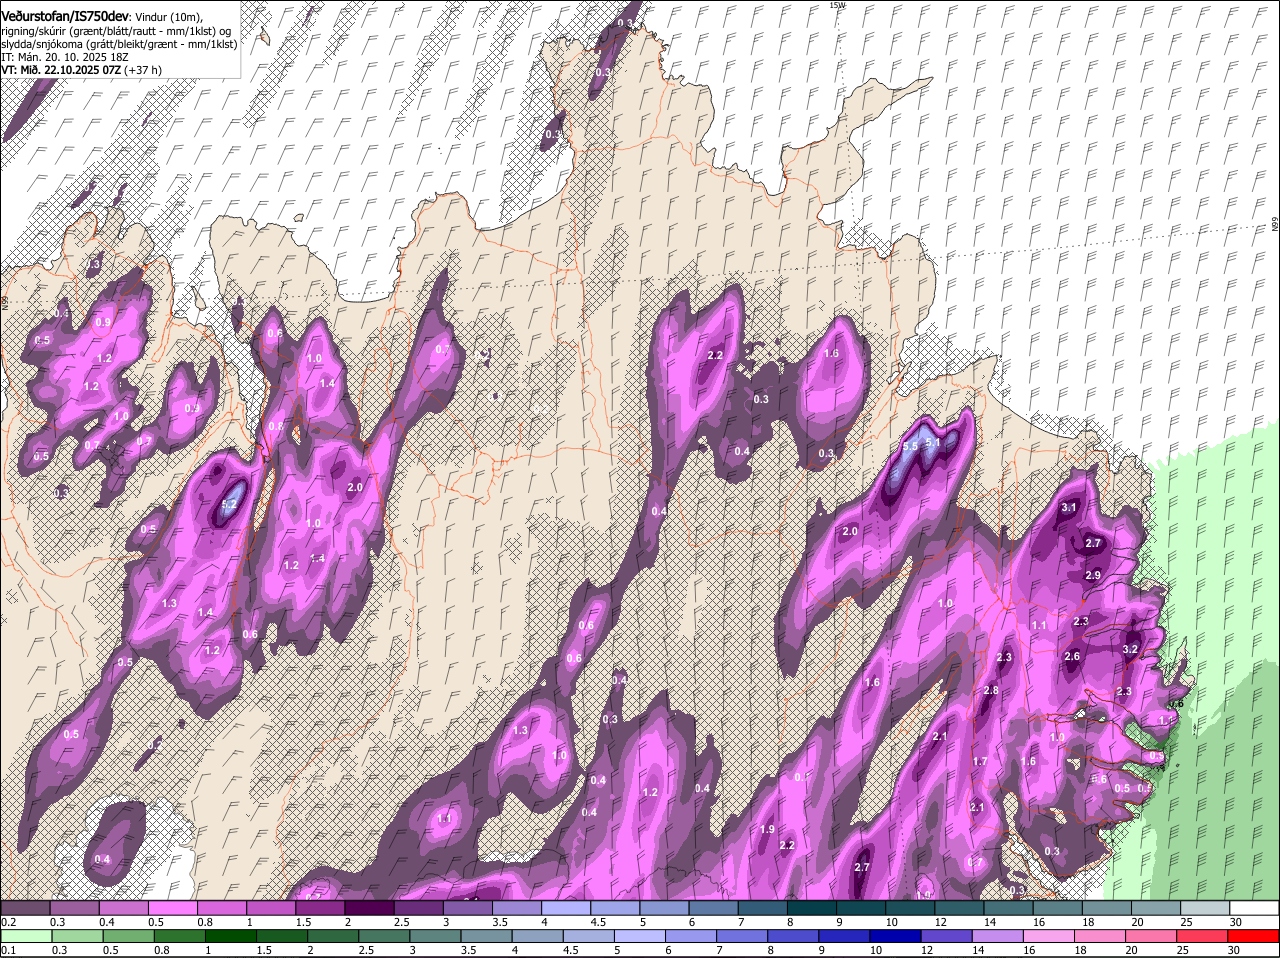Viewport: 1280px width, 958px height.
Task: Click upper legend swatch between 2 and 2.5
Action: point(369,908)
